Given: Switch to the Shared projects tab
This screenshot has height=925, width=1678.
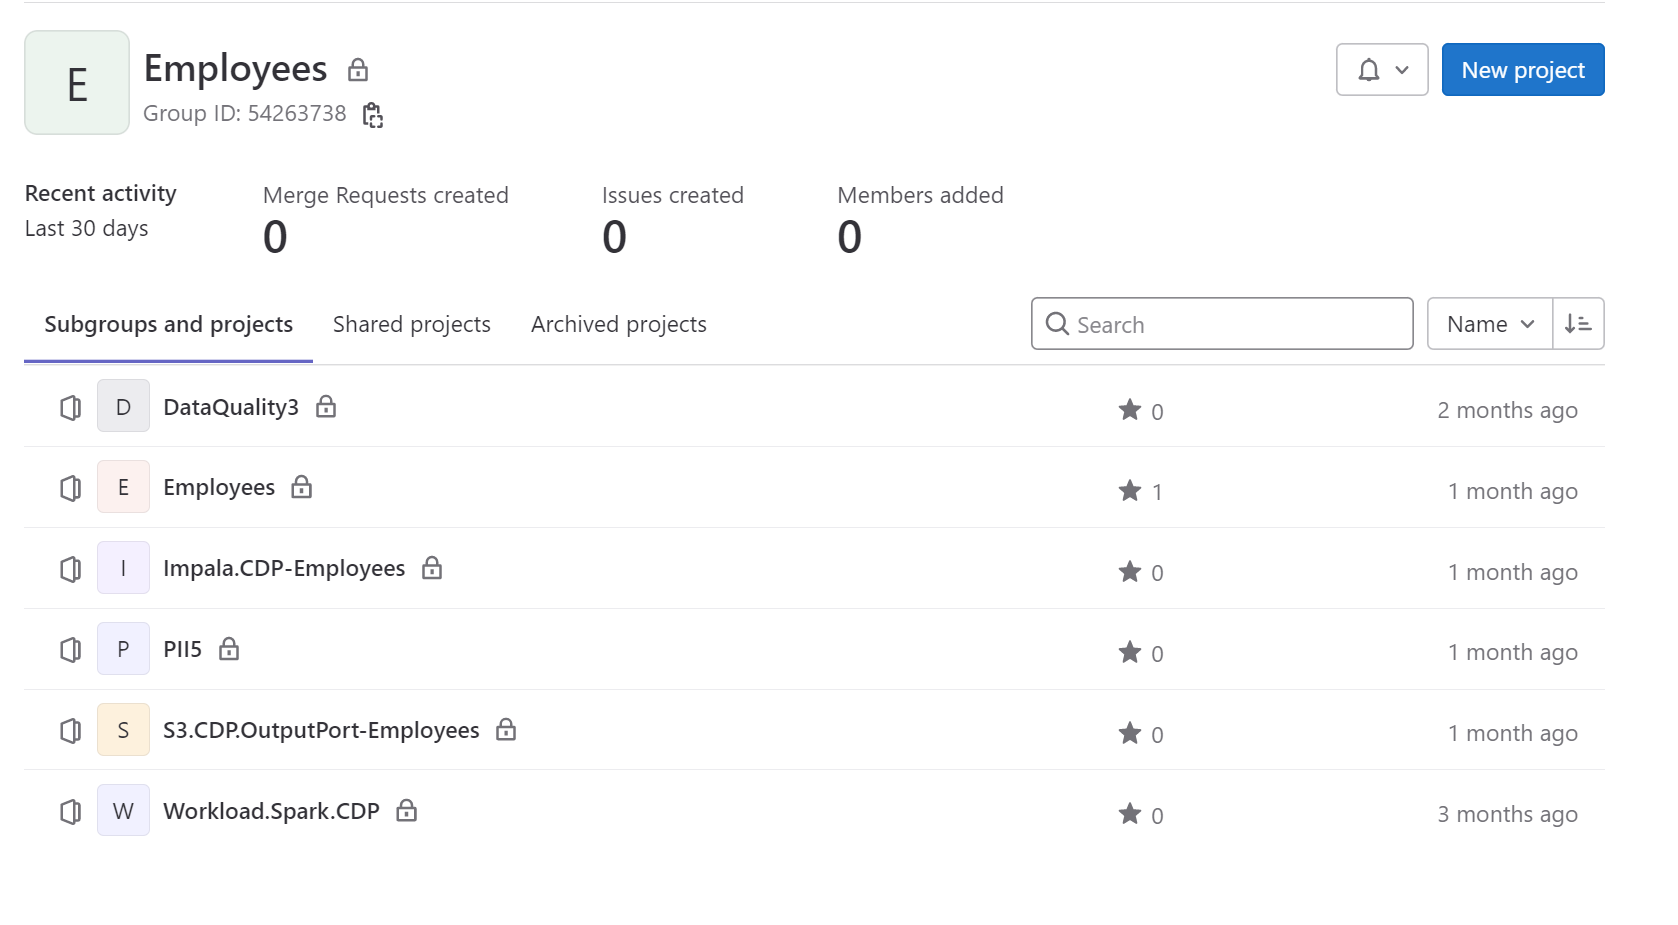Looking at the screenshot, I should tap(411, 324).
